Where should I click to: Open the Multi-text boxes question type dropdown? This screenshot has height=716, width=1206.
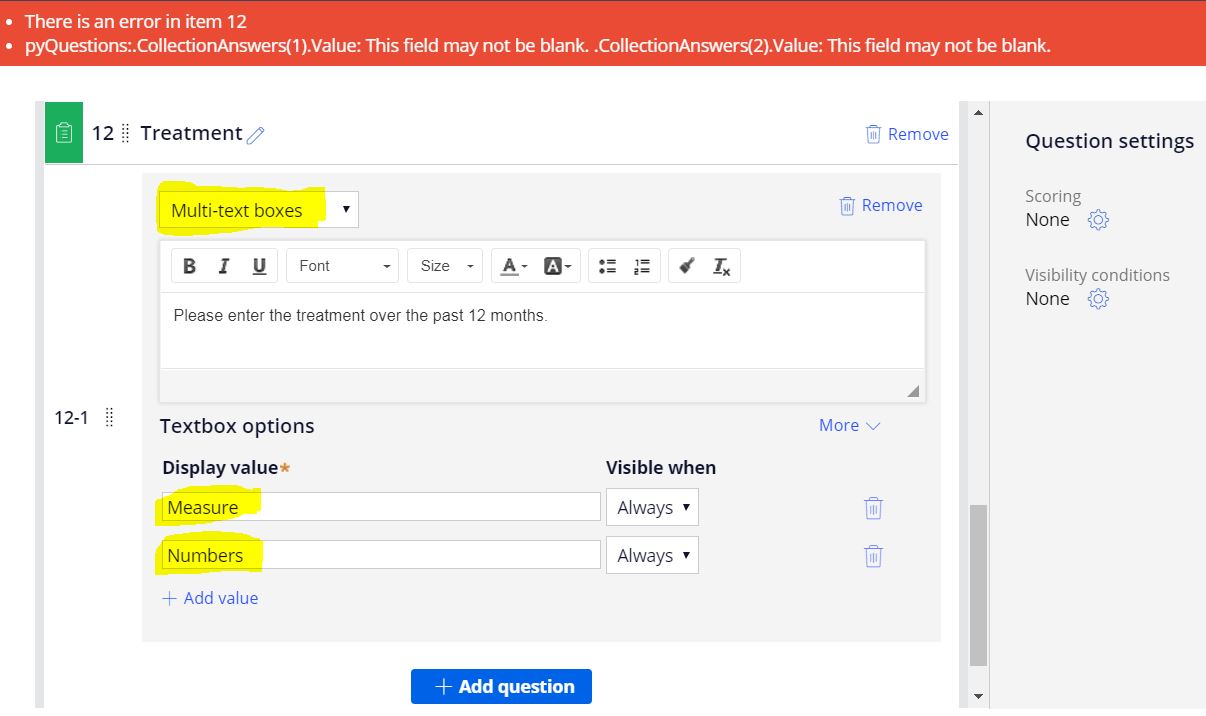258,210
